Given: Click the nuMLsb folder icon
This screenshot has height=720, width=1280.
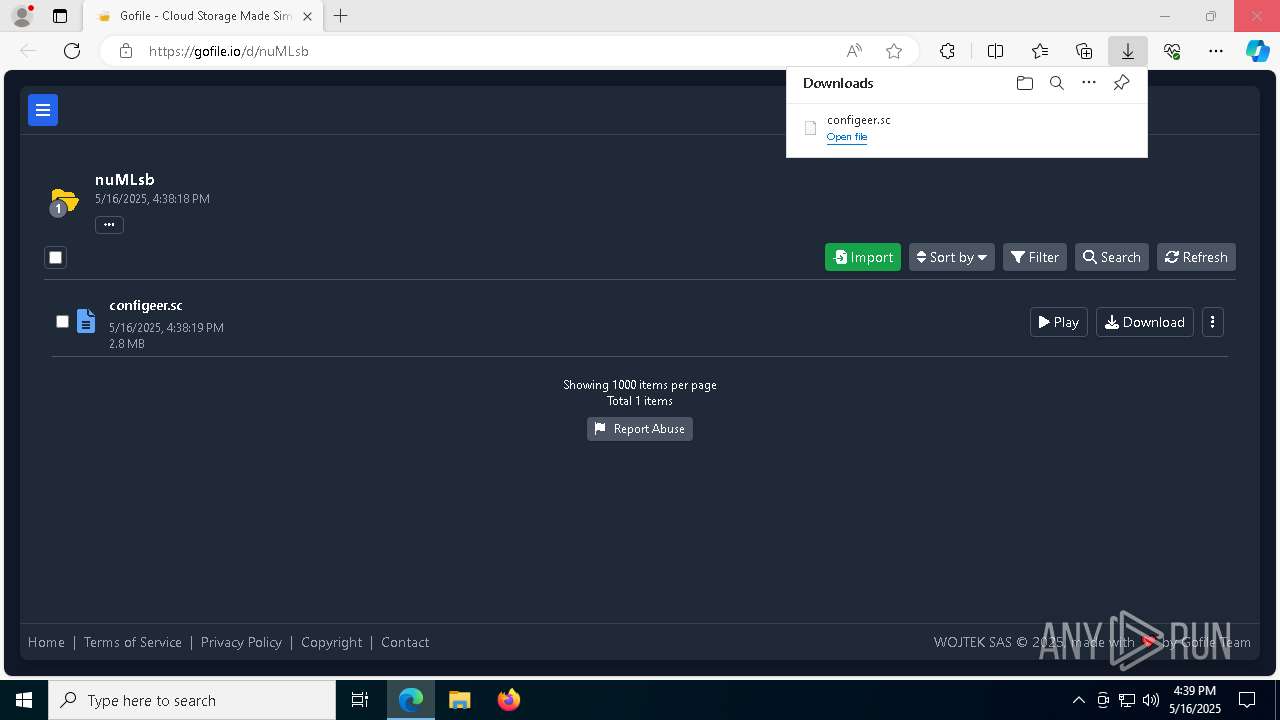Looking at the screenshot, I should pos(64,201).
